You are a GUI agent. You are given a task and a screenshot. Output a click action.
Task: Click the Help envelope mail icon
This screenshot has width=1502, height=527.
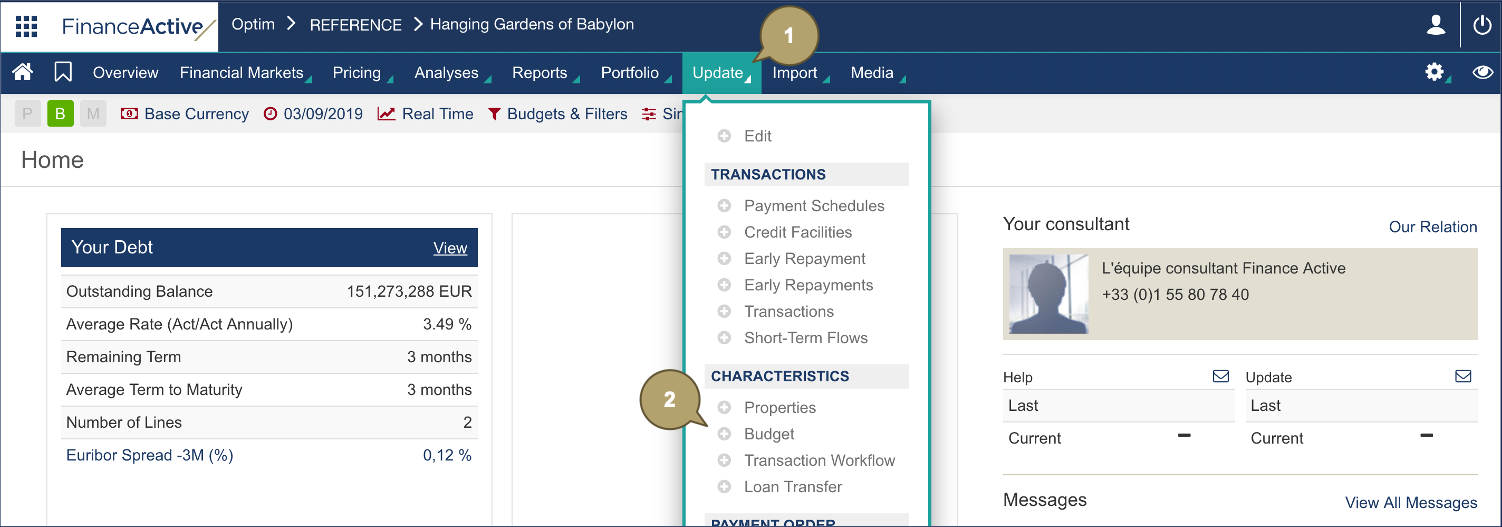1220,376
